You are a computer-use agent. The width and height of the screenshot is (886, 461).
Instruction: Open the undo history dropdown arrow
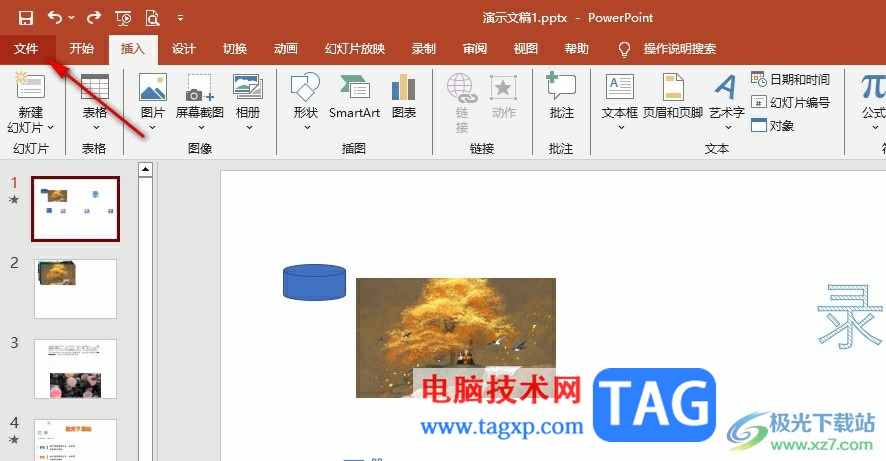pyautogui.click(x=72, y=18)
